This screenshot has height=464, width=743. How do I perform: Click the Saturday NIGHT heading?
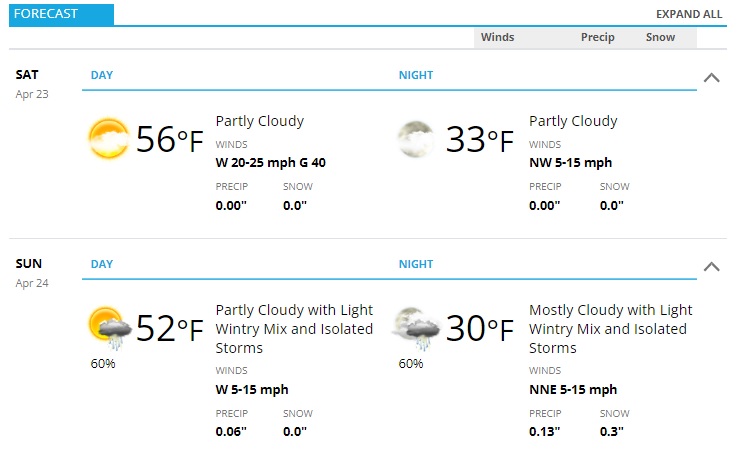(416, 75)
